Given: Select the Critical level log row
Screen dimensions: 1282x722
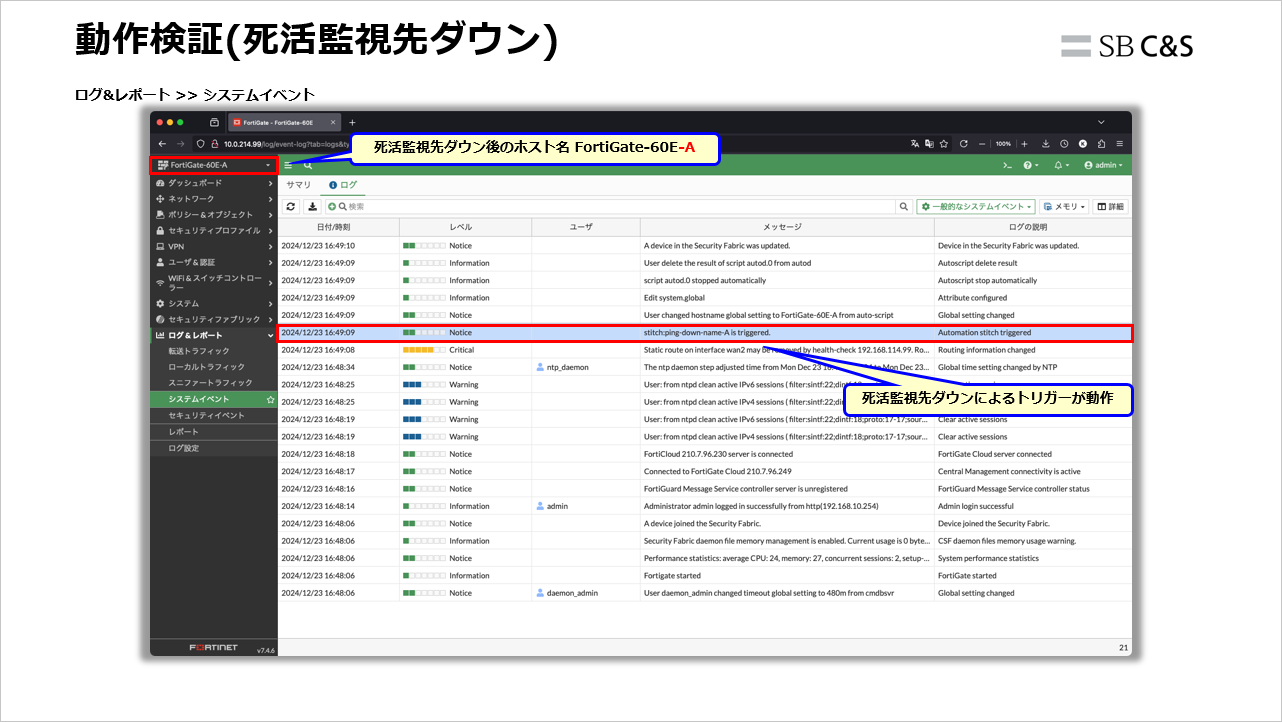Looking at the screenshot, I should (705, 350).
